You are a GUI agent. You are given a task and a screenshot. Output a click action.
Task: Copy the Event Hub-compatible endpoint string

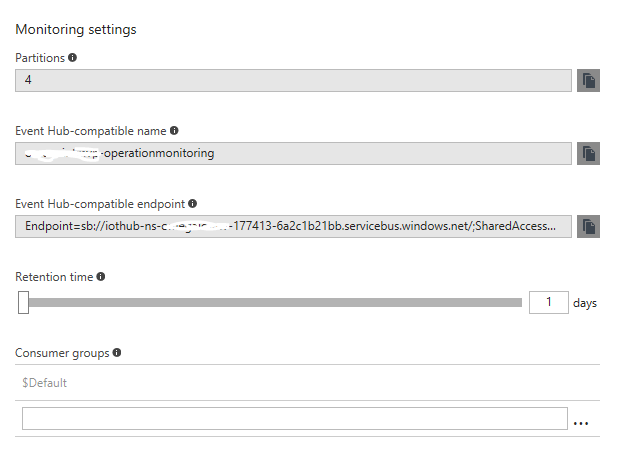tap(589, 227)
